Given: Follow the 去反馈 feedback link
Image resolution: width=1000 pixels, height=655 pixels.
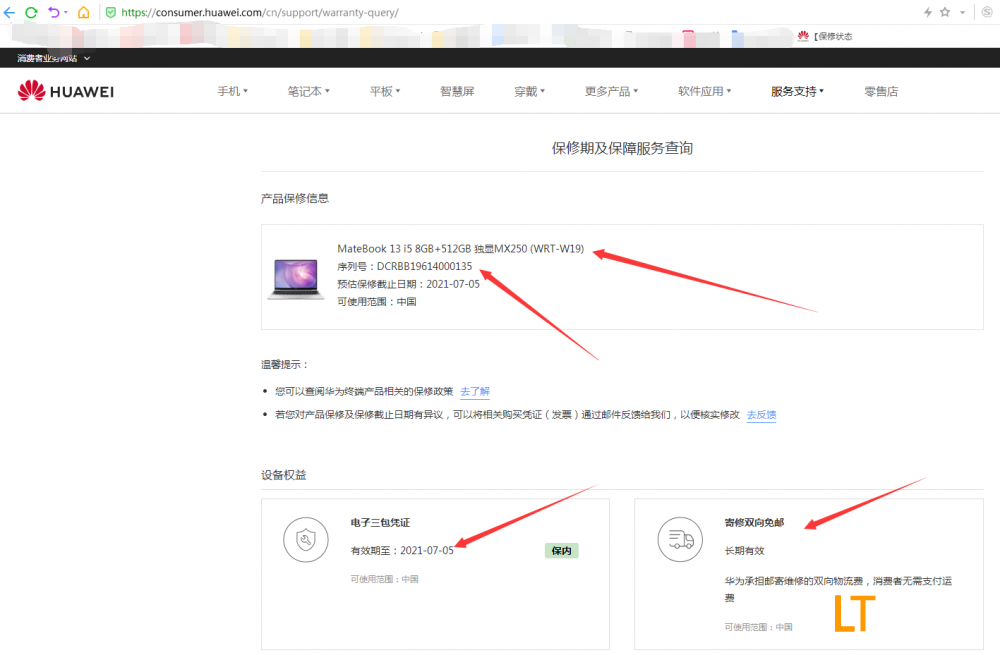Looking at the screenshot, I should point(761,415).
